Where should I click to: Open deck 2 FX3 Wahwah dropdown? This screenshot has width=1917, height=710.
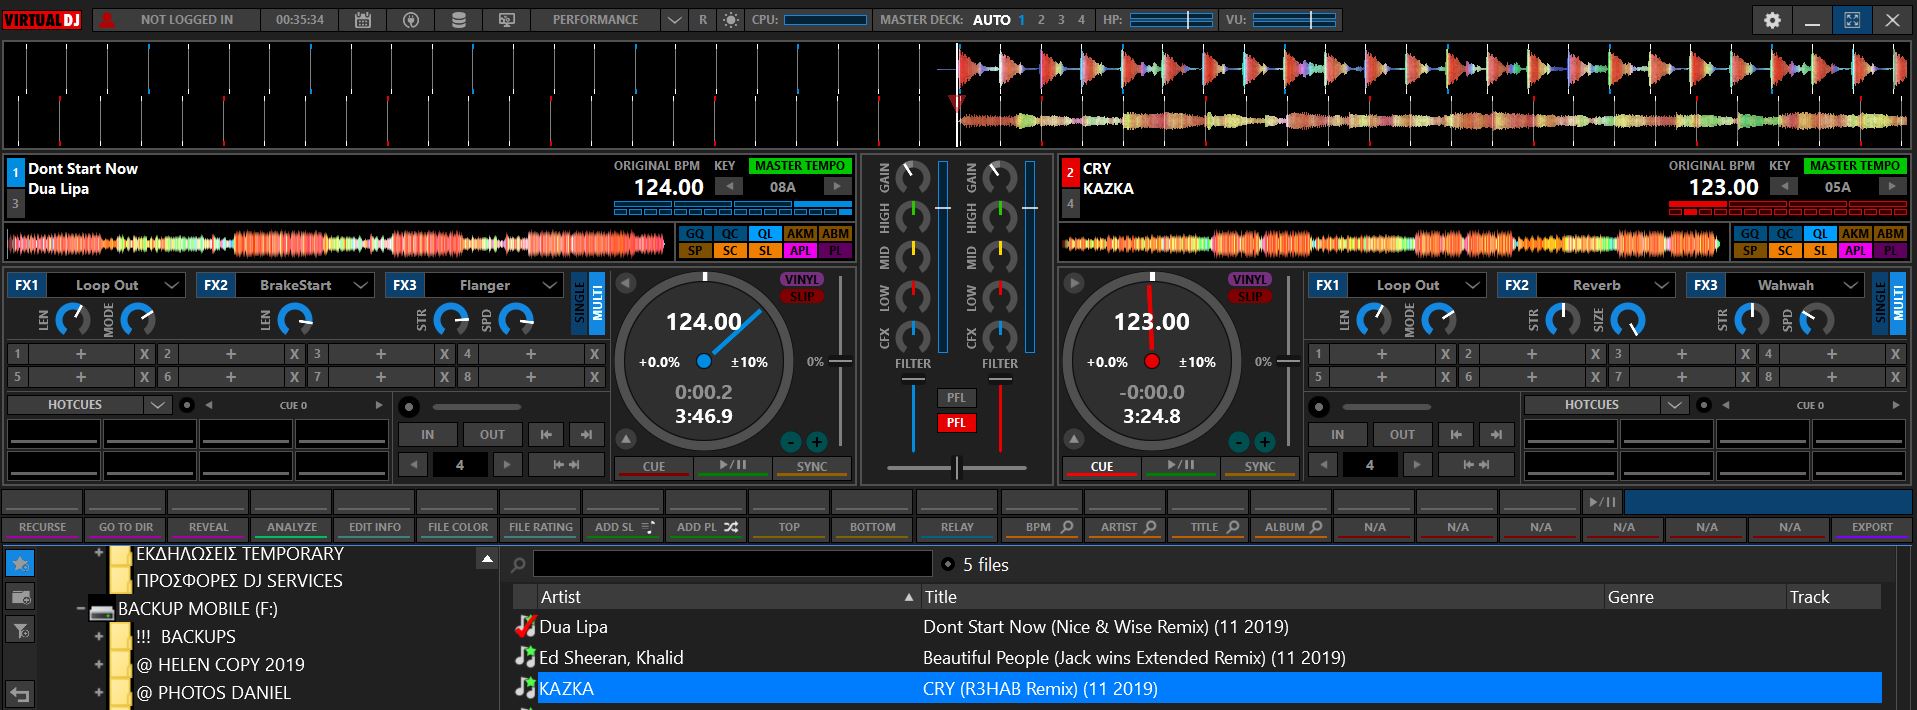pos(1851,285)
